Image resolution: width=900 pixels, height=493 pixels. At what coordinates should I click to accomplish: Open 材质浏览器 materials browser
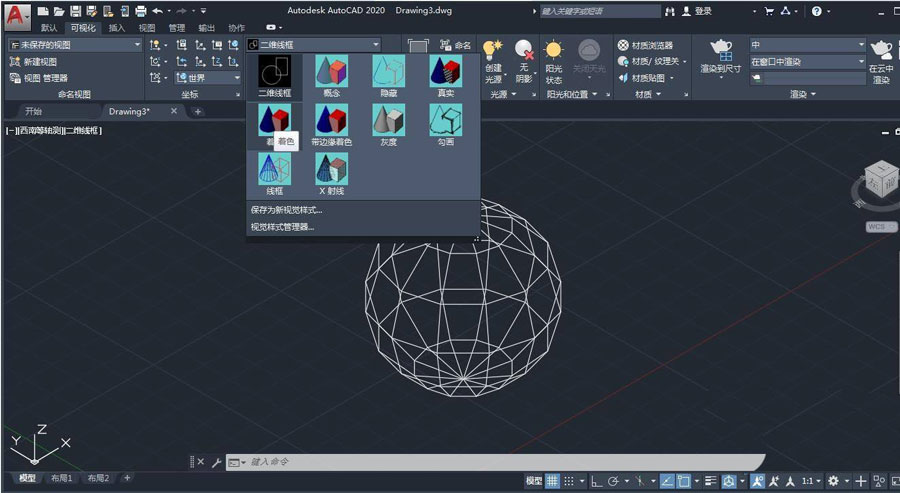(x=645, y=45)
